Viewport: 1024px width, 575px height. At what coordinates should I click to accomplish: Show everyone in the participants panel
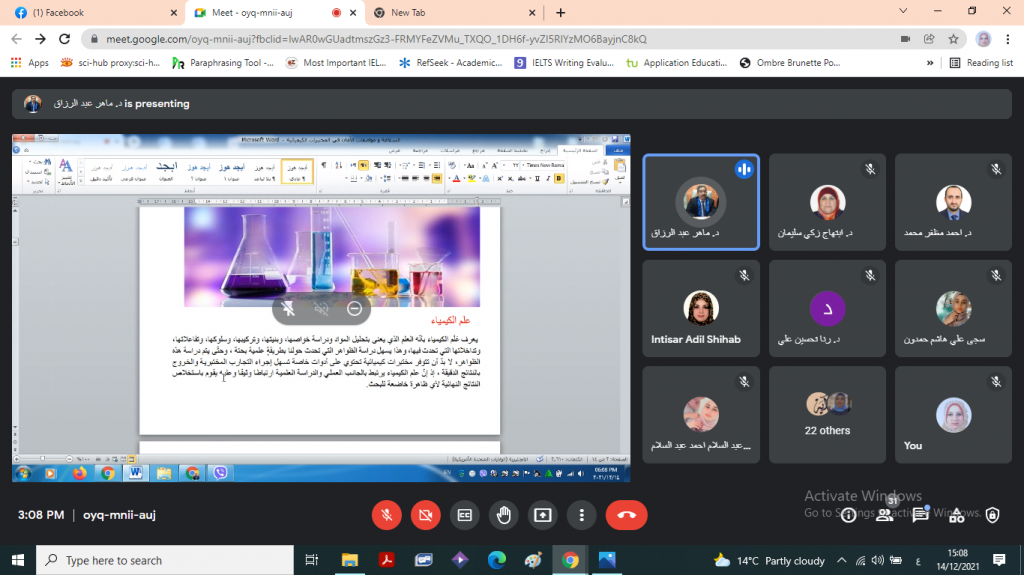pos(884,515)
